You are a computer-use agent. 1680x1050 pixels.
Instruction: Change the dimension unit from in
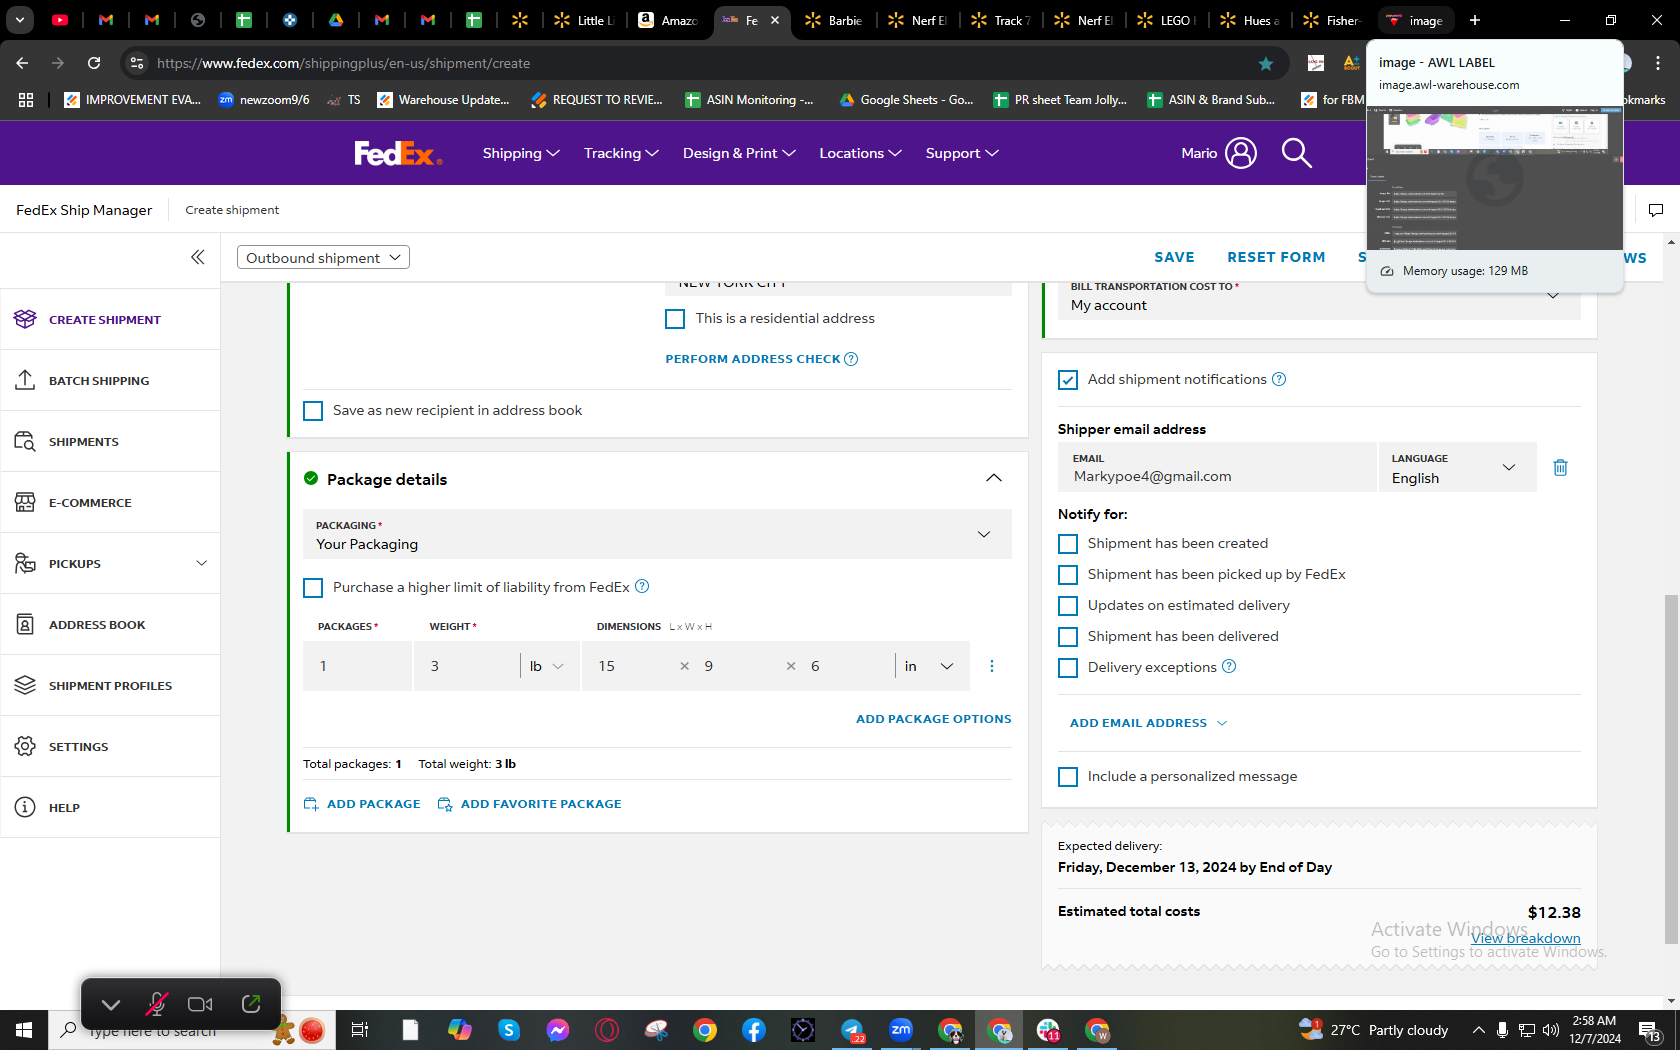point(929,666)
